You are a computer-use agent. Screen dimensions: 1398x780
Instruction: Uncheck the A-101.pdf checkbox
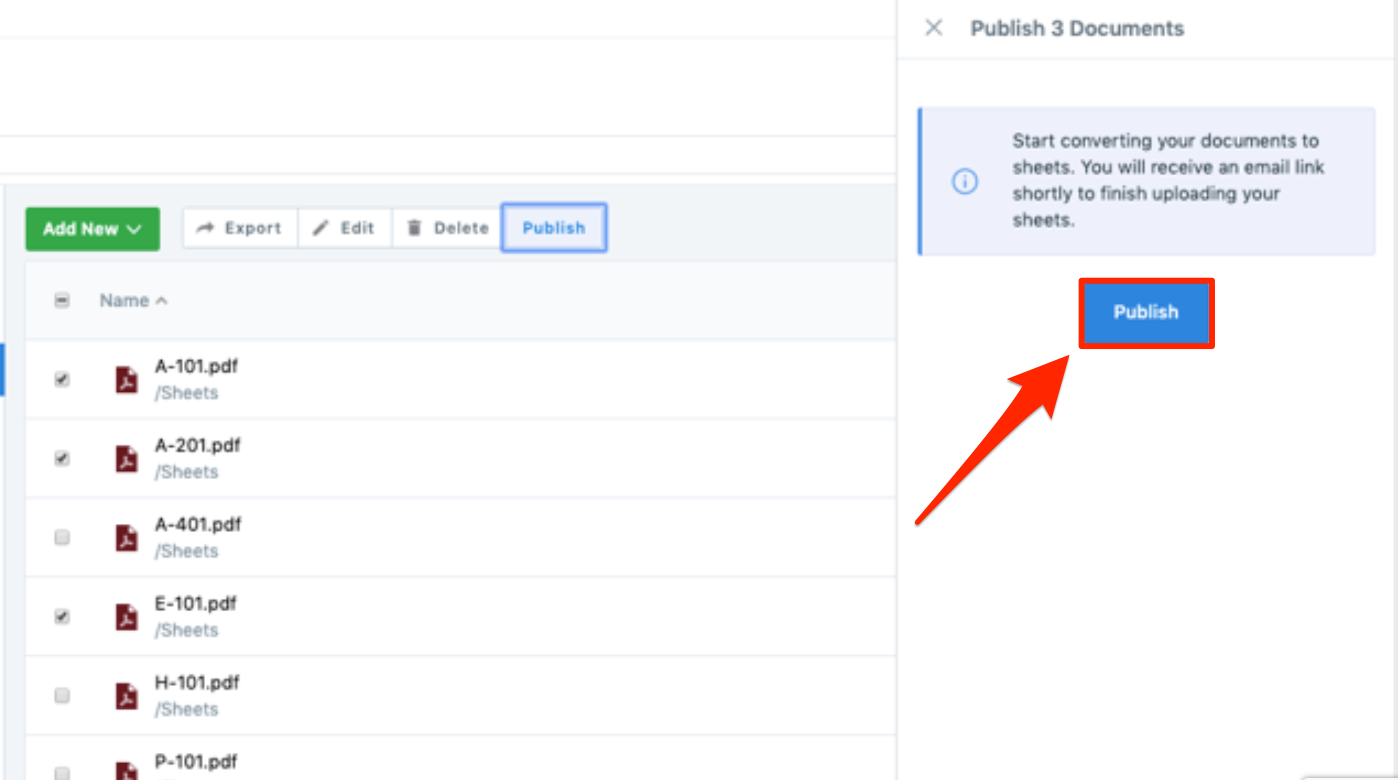(62, 379)
